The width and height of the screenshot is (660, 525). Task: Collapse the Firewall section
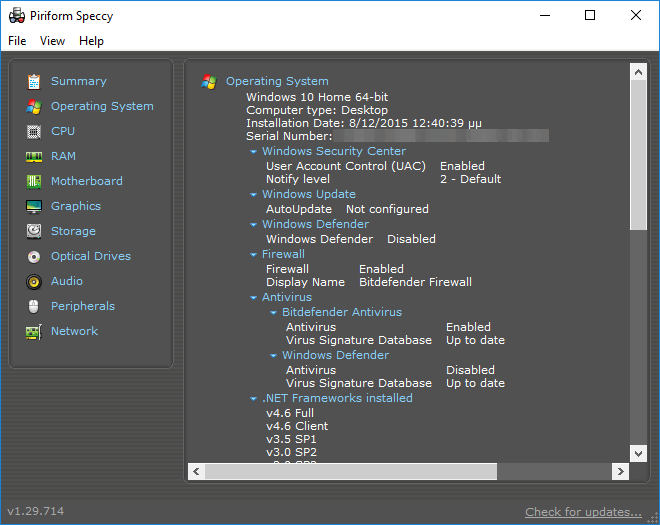253,255
